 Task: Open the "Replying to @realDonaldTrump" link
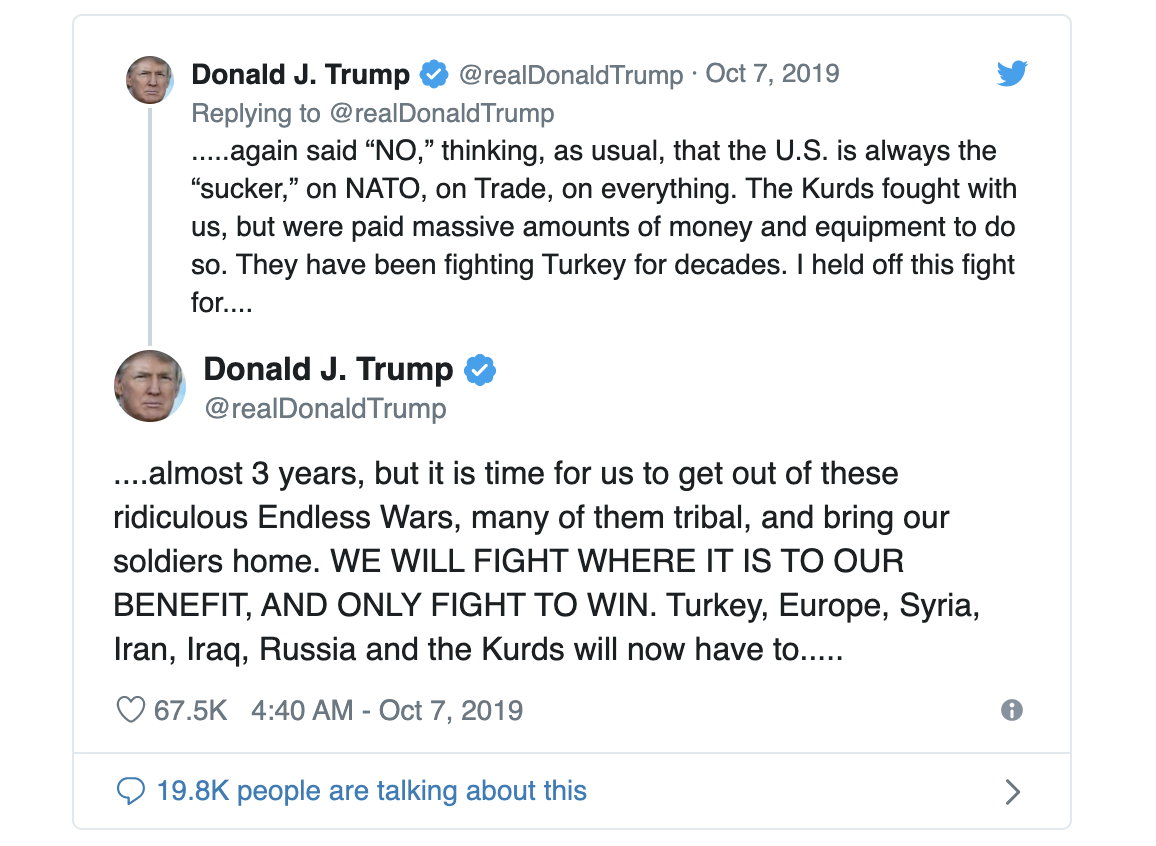pos(372,113)
